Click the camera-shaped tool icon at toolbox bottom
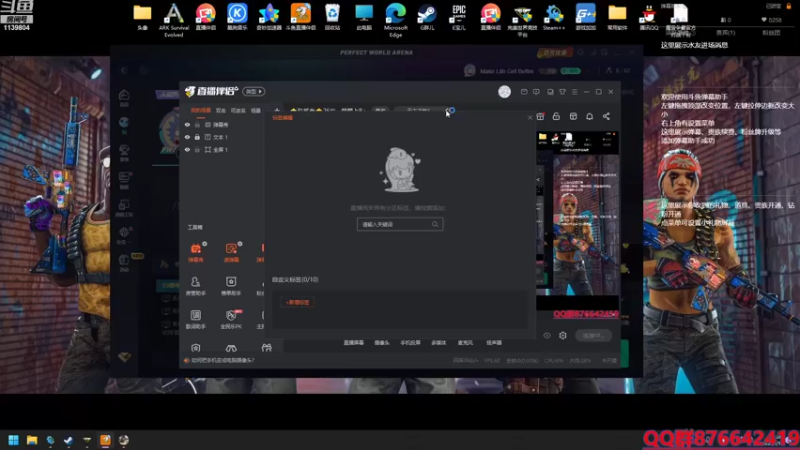The height and width of the screenshot is (450, 800). (x=195, y=348)
